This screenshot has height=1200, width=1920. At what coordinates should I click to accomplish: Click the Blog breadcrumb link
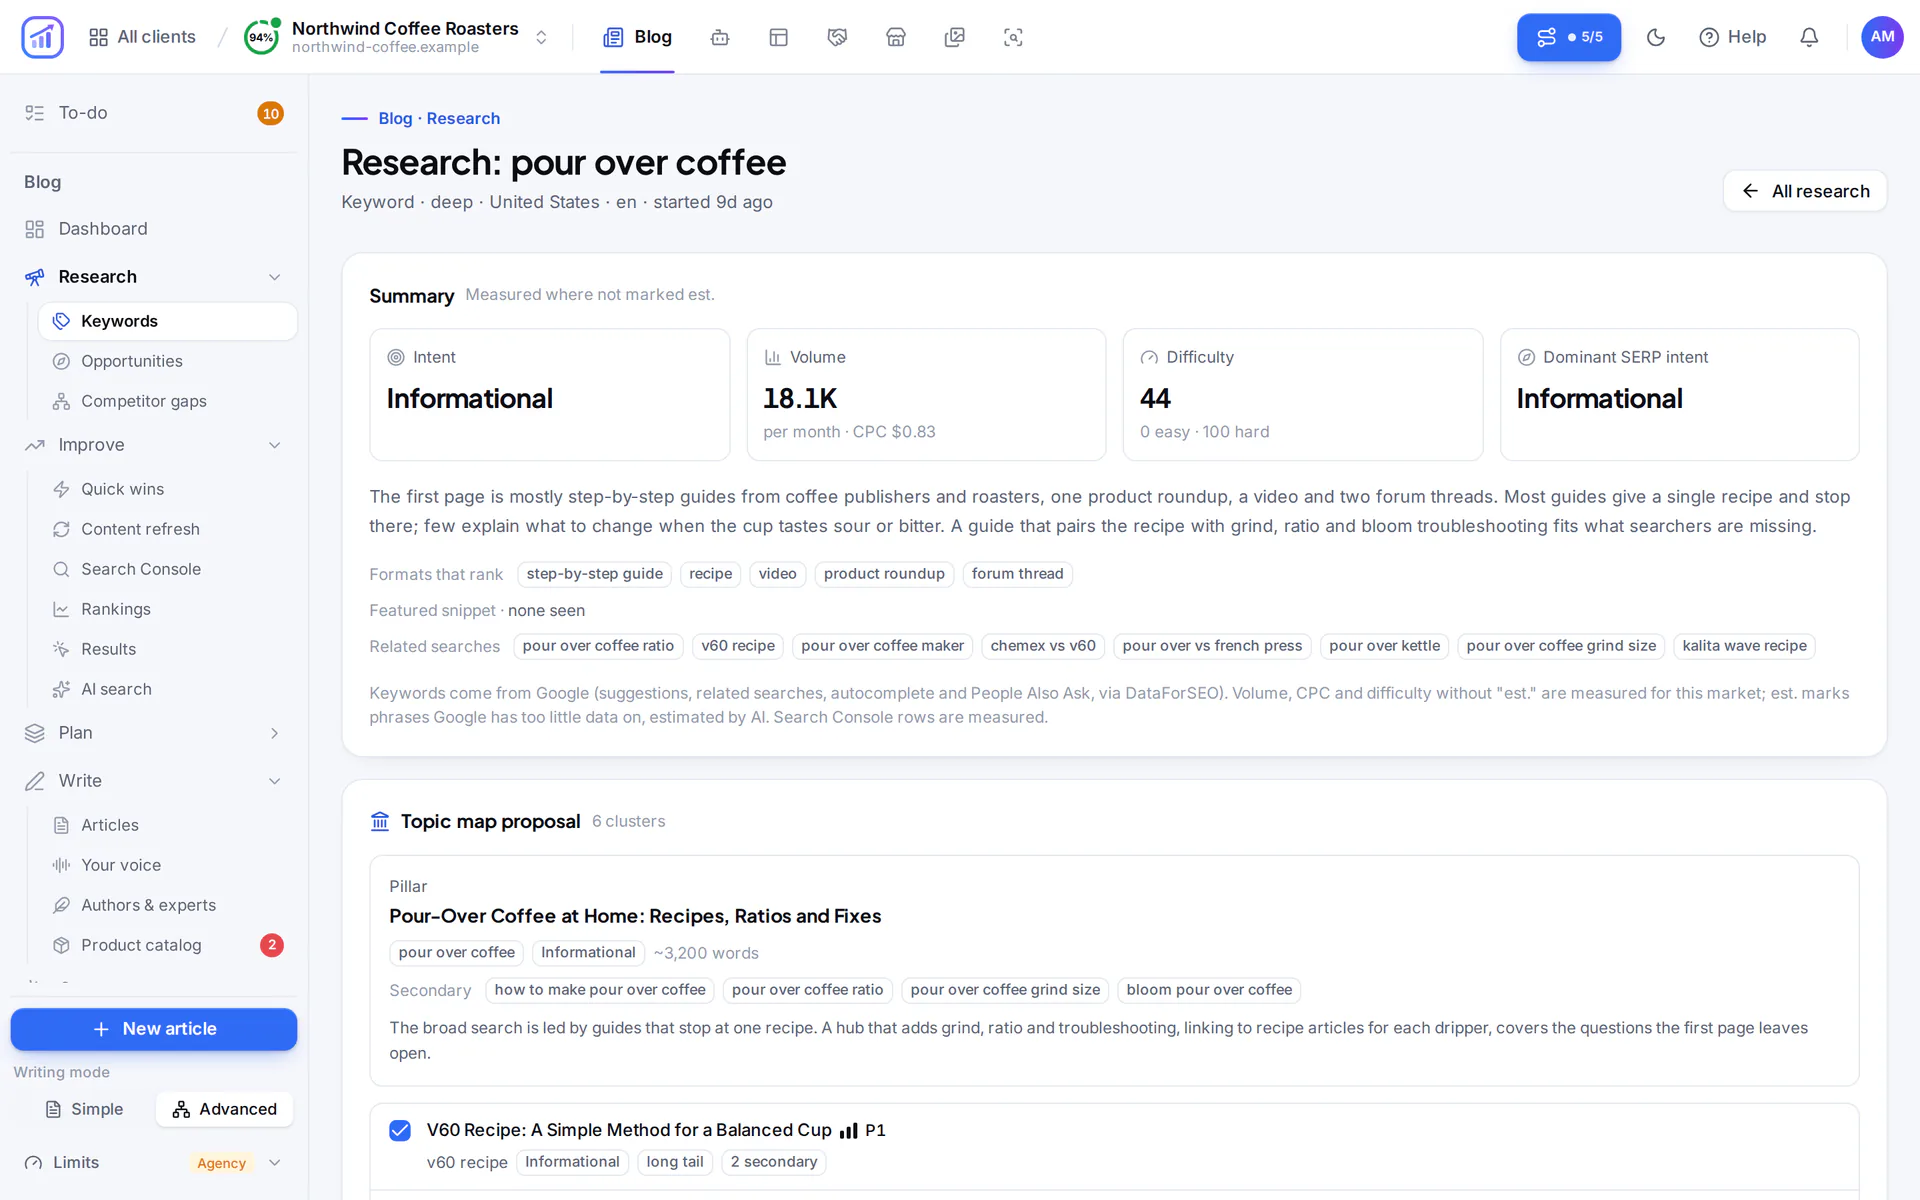pos(395,118)
